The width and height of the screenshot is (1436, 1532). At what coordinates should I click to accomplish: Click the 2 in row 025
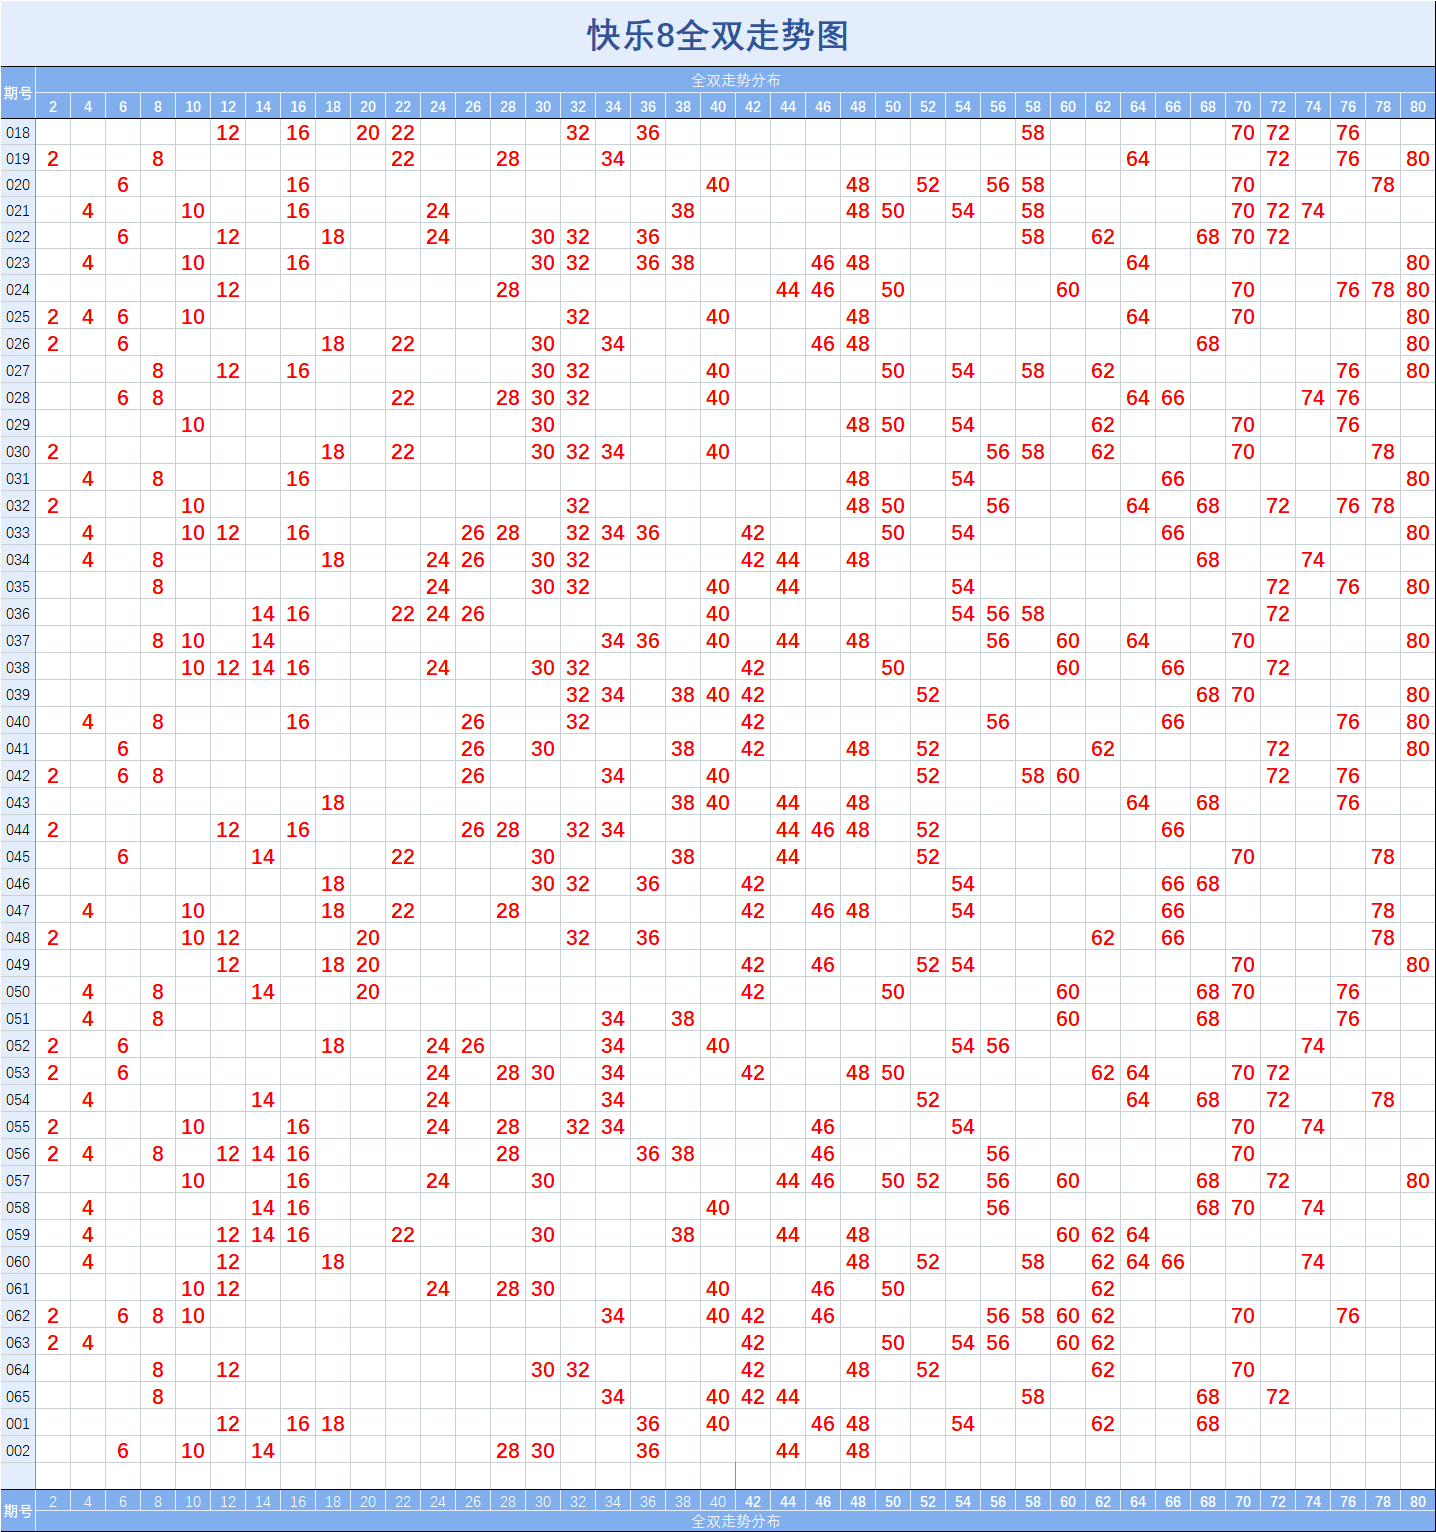(x=53, y=316)
